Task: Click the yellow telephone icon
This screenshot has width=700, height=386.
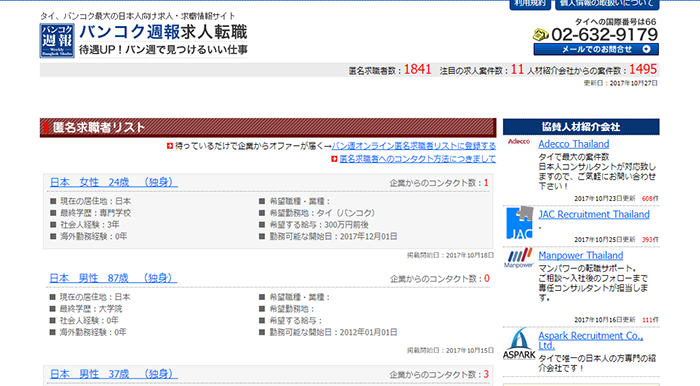Action: pos(541,34)
